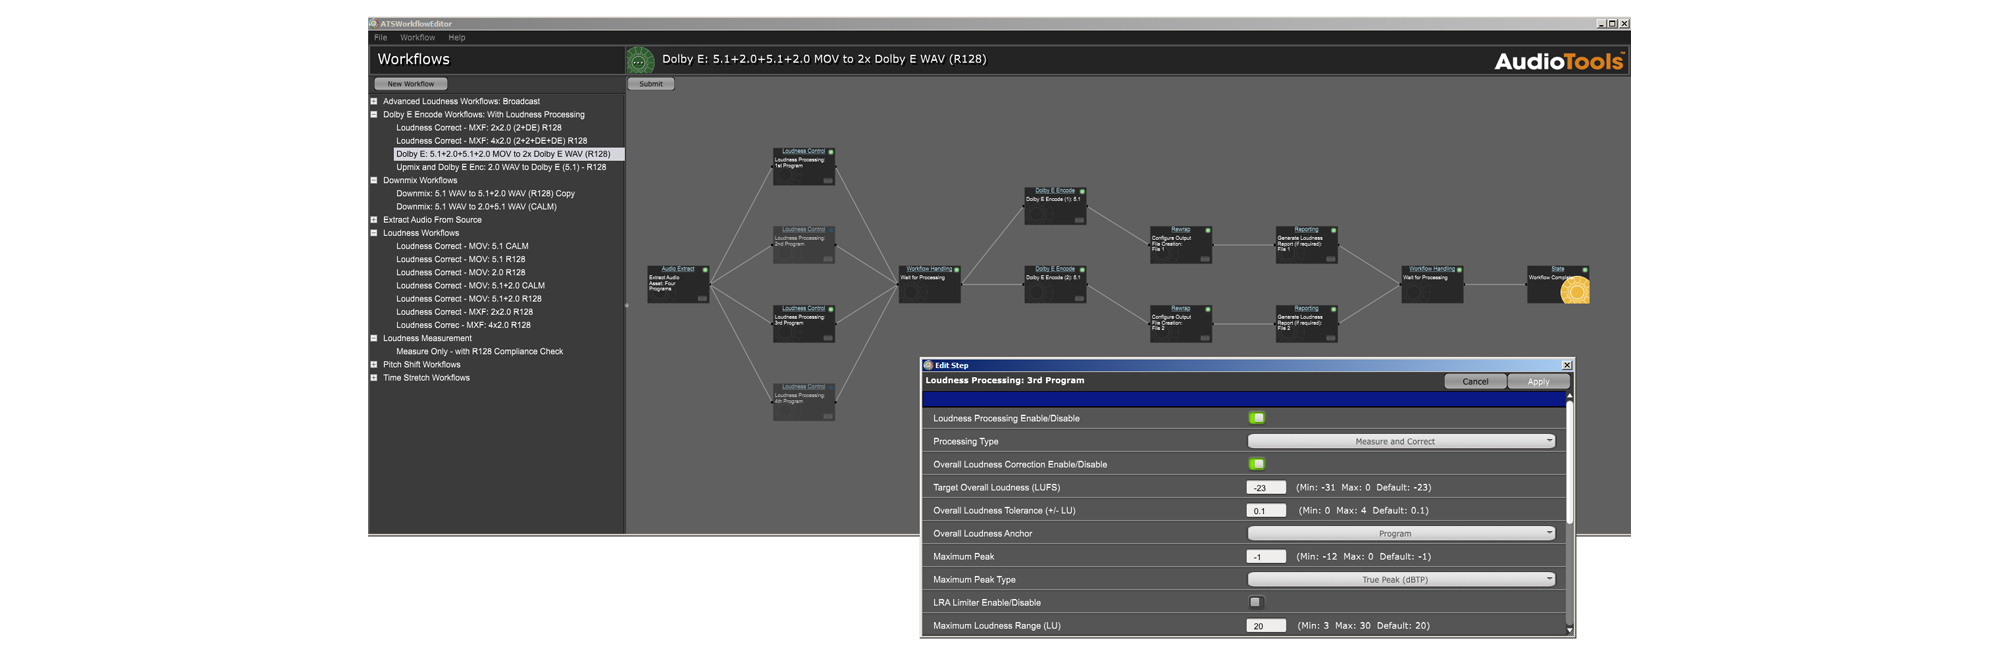Select the Dolby E Encode (2) node

(1055, 284)
